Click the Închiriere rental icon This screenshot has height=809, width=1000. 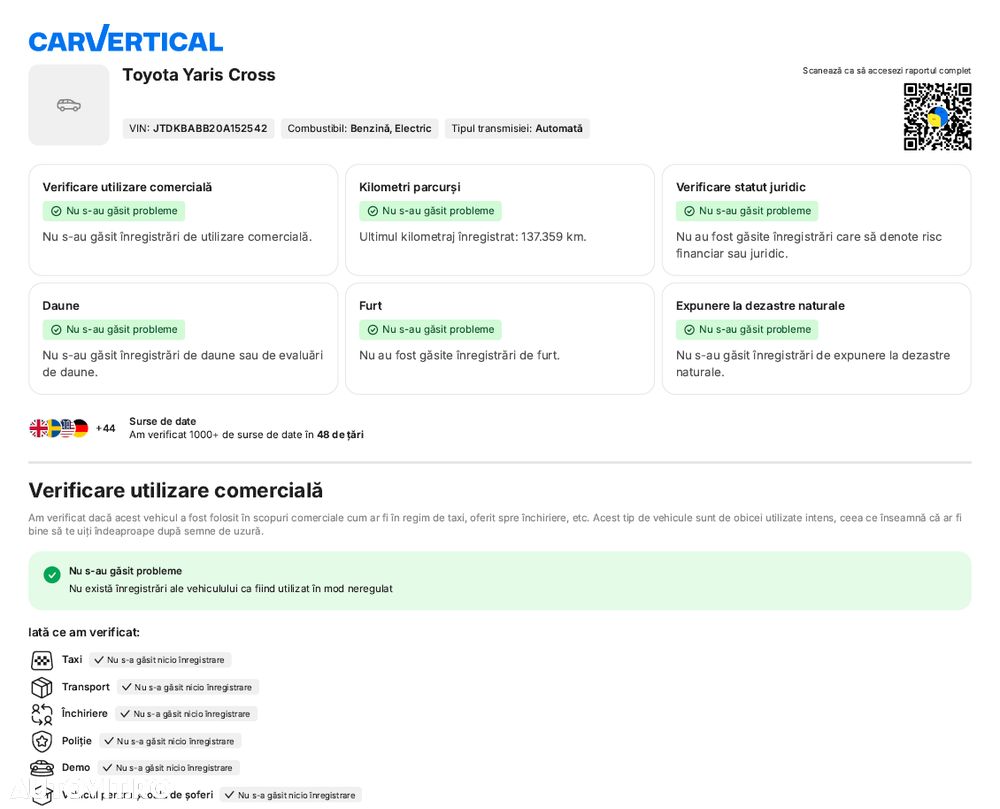tap(42, 714)
